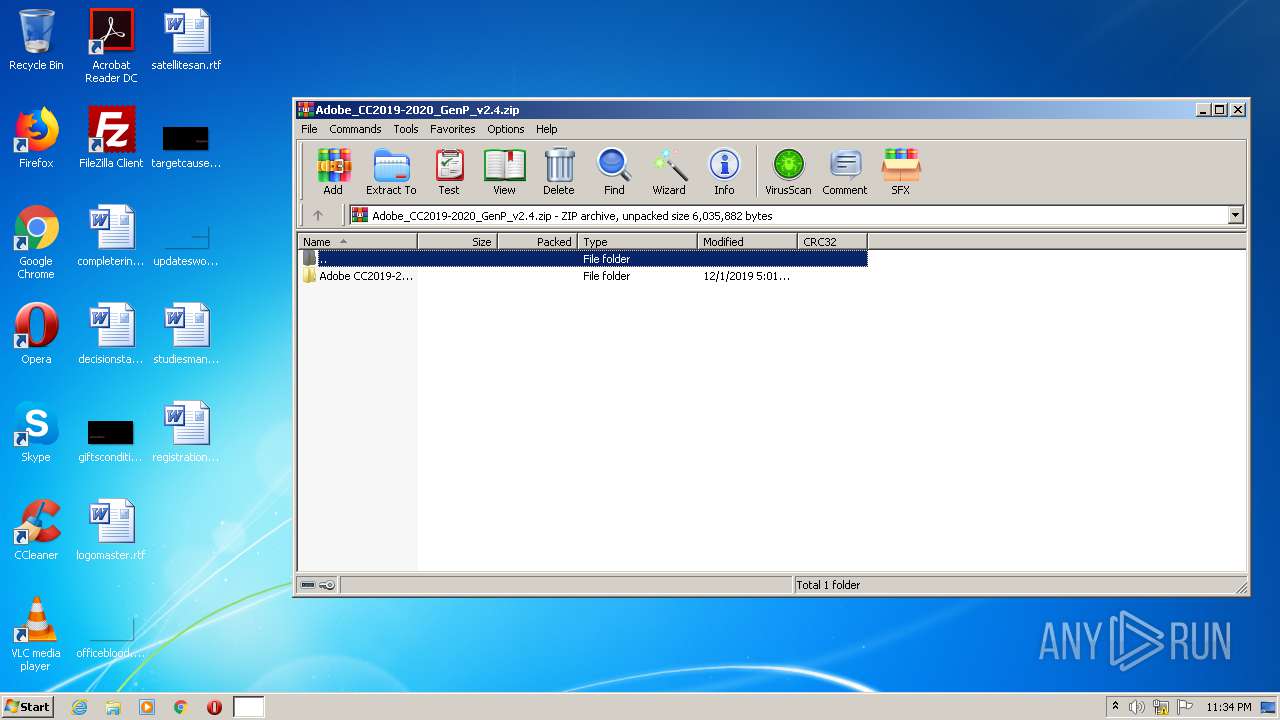Open the File menu
The height and width of the screenshot is (720, 1280).
point(309,129)
